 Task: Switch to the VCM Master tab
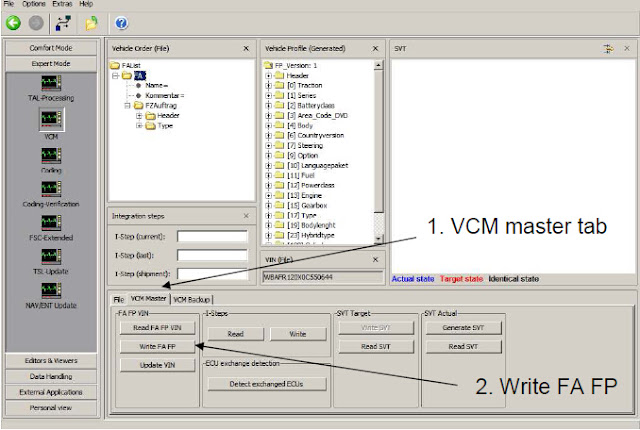(149, 299)
